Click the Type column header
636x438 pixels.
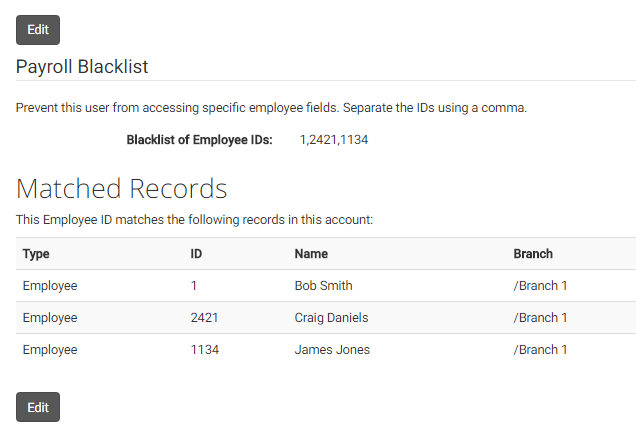click(36, 254)
